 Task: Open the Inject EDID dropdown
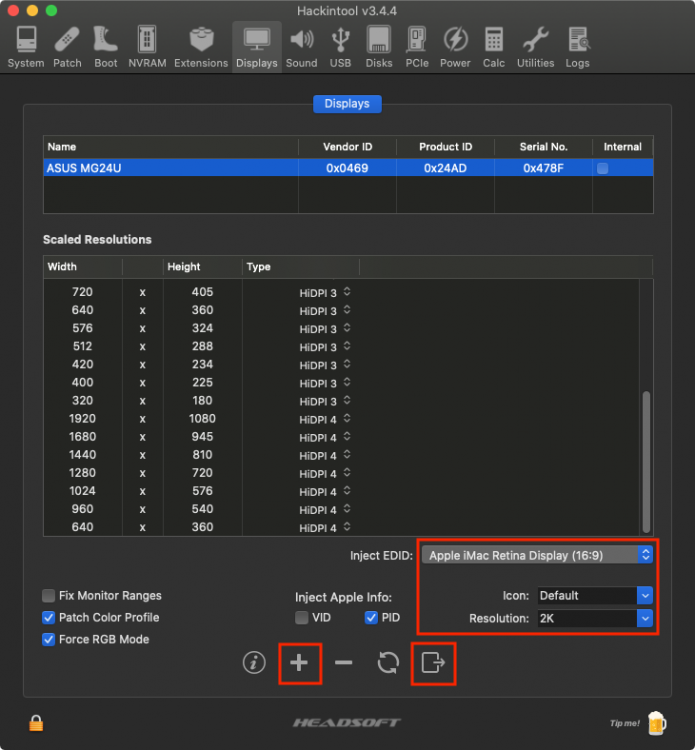538,555
